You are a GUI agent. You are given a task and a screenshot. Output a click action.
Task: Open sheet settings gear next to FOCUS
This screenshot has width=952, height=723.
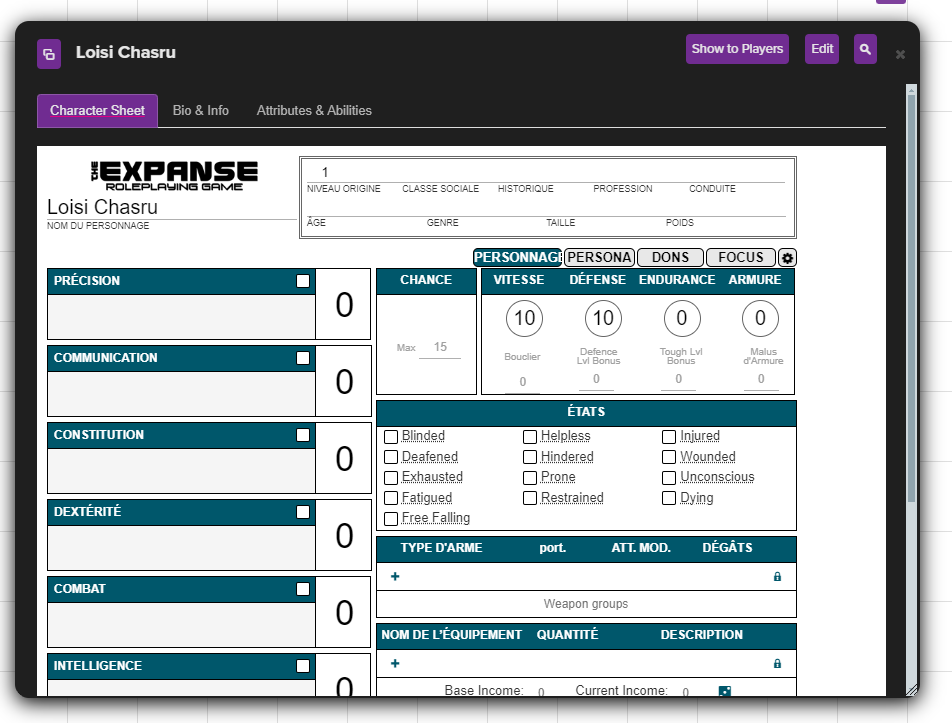point(787,258)
